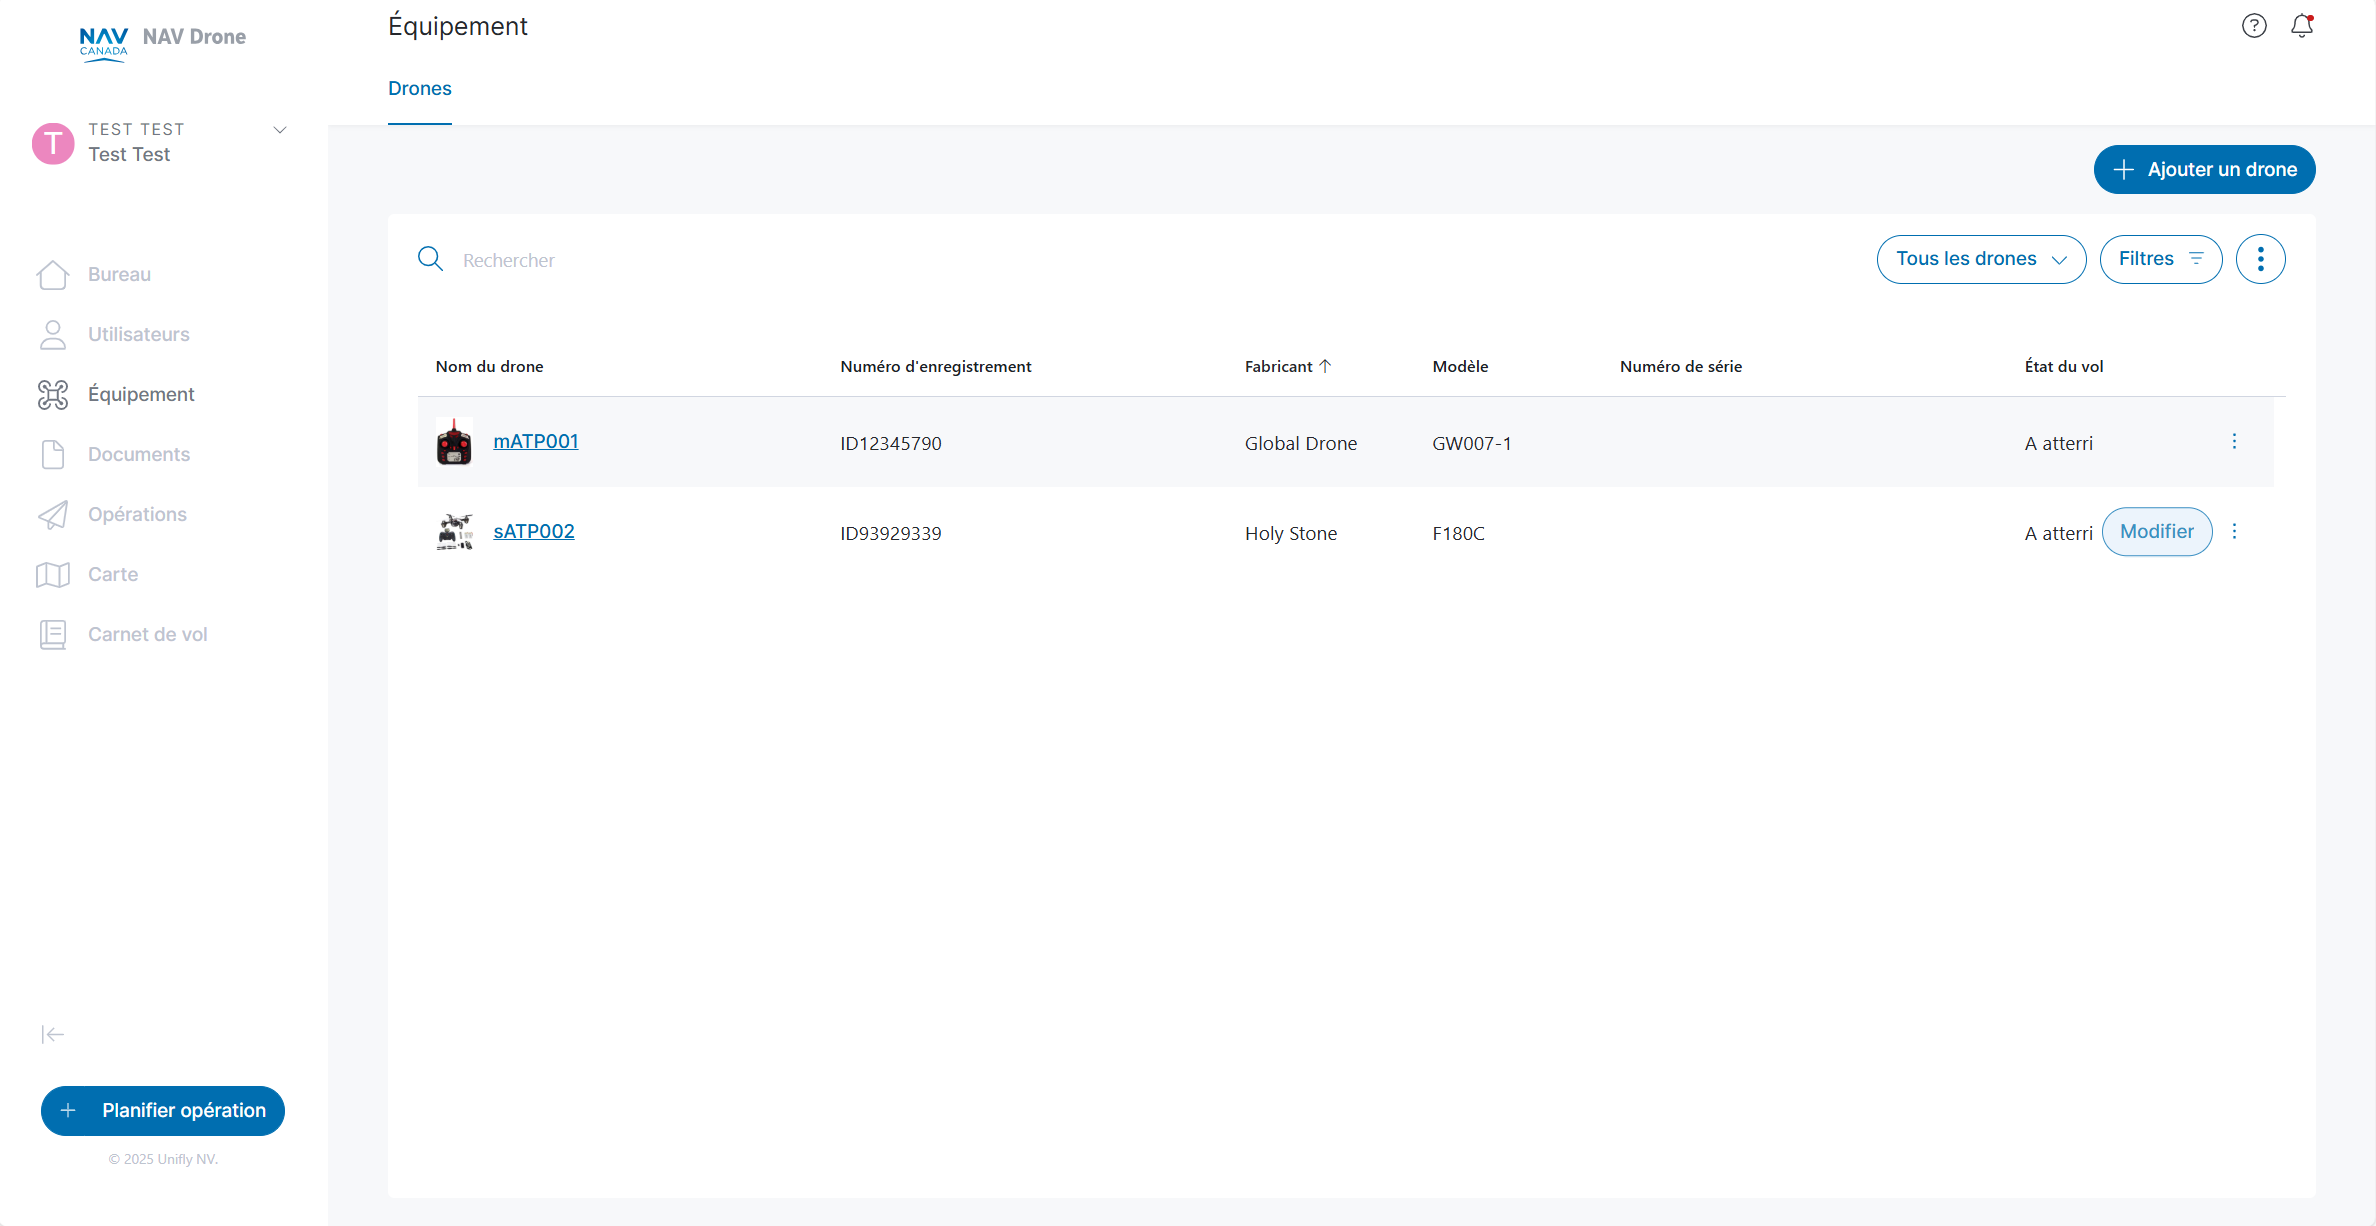This screenshot has height=1226, width=2376.
Task: Click A atterri status for sATP002
Action: point(2059,533)
